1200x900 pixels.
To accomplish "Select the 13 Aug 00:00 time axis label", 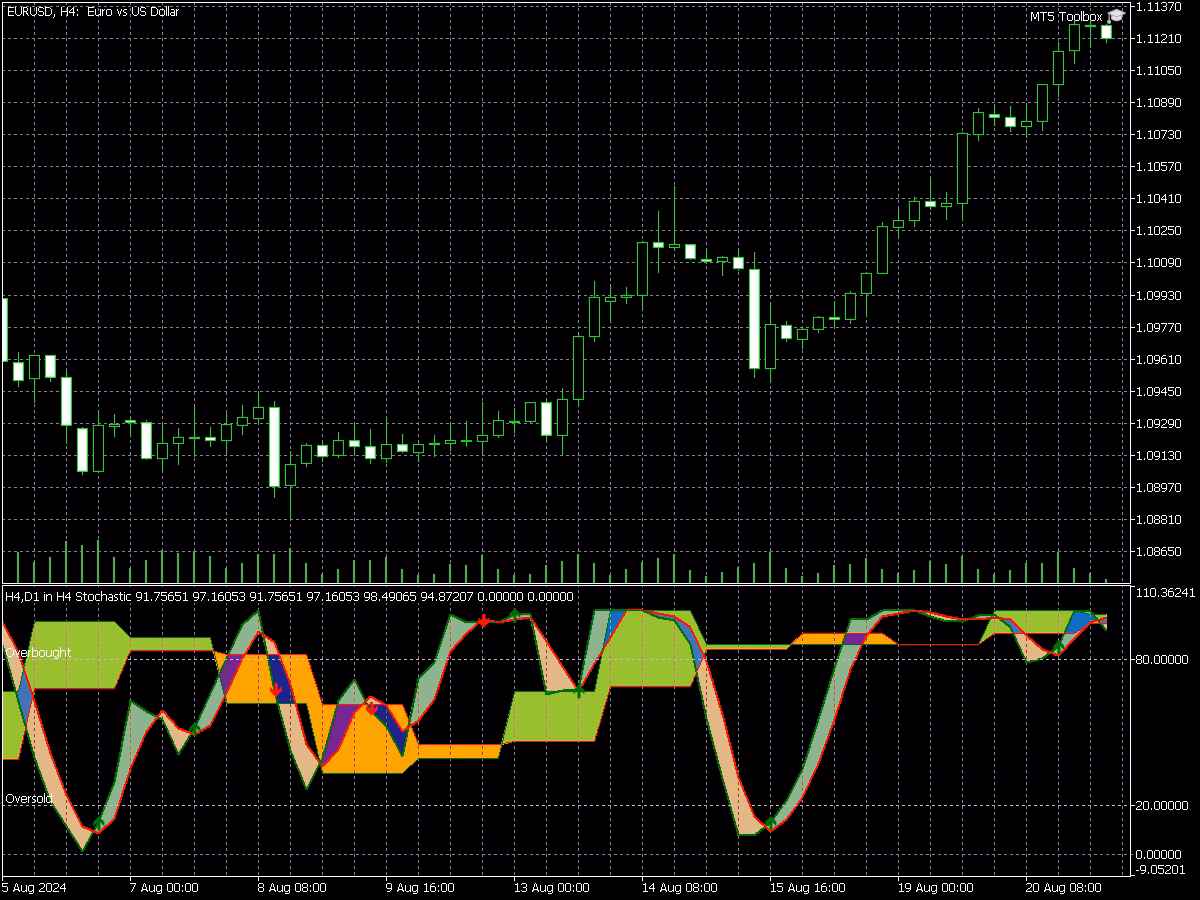I will [x=553, y=887].
